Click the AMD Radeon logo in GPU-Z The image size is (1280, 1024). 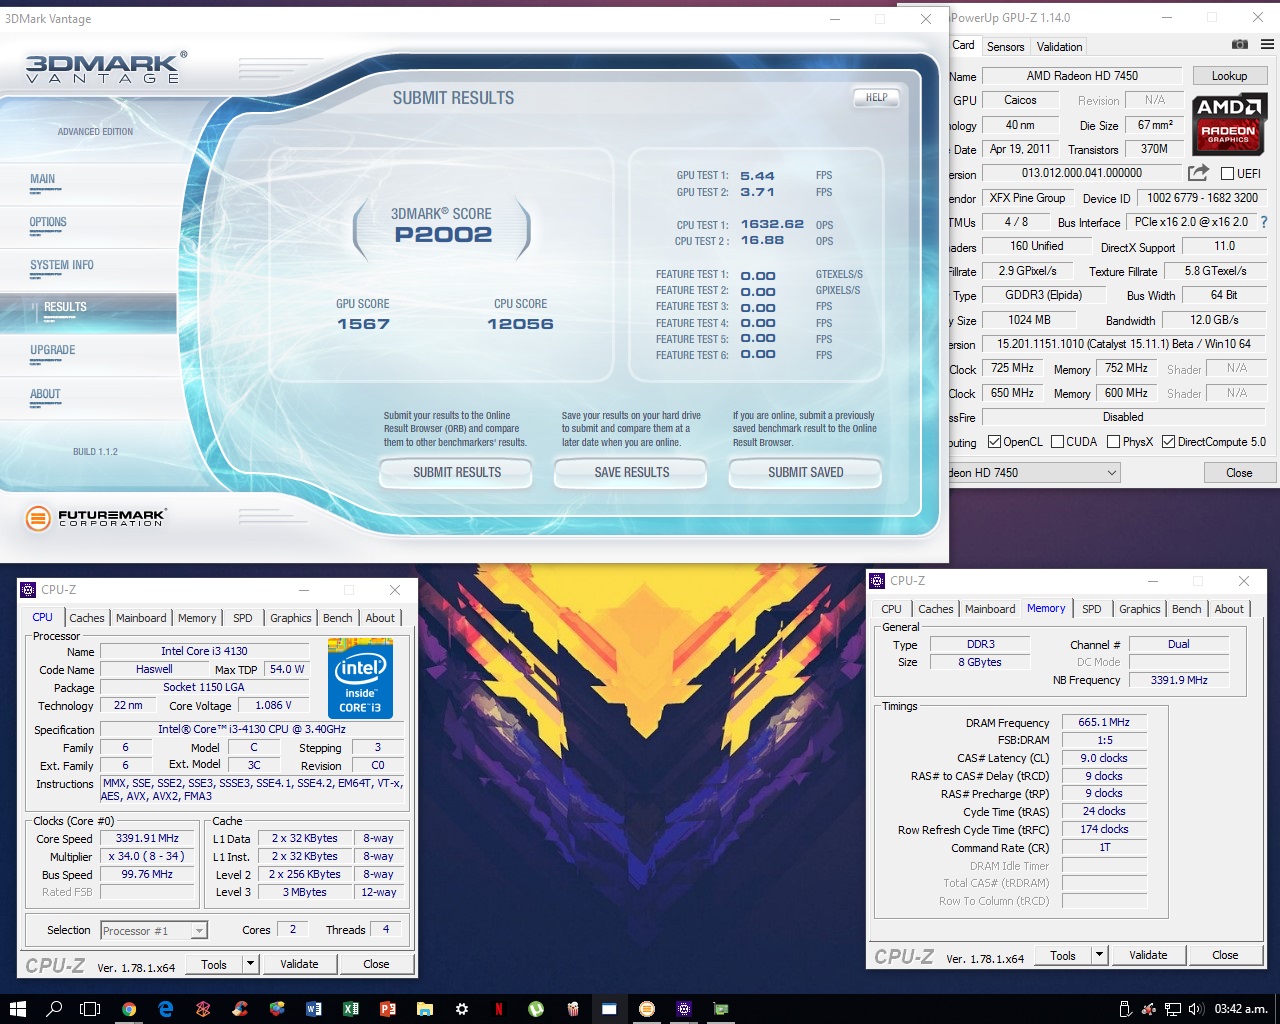click(x=1228, y=124)
